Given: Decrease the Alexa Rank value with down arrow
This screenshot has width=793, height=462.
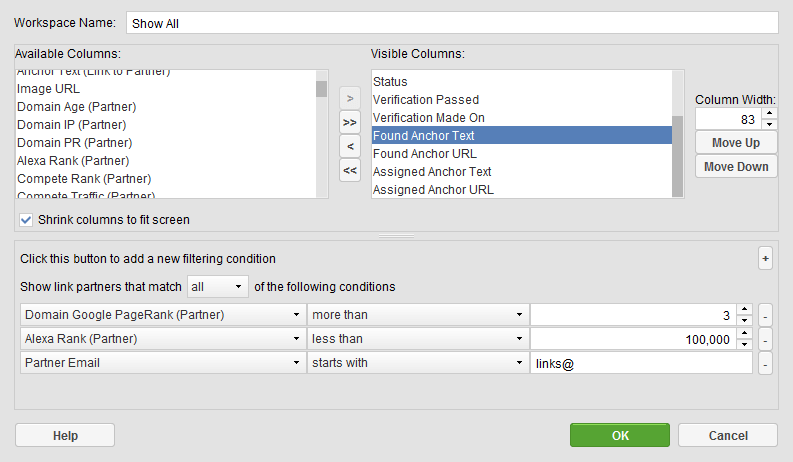Looking at the screenshot, I should [744, 345].
